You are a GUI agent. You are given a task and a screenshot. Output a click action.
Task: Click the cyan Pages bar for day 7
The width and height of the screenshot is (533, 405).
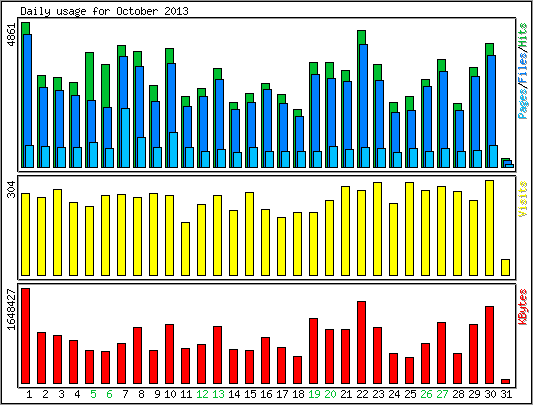click(125, 138)
